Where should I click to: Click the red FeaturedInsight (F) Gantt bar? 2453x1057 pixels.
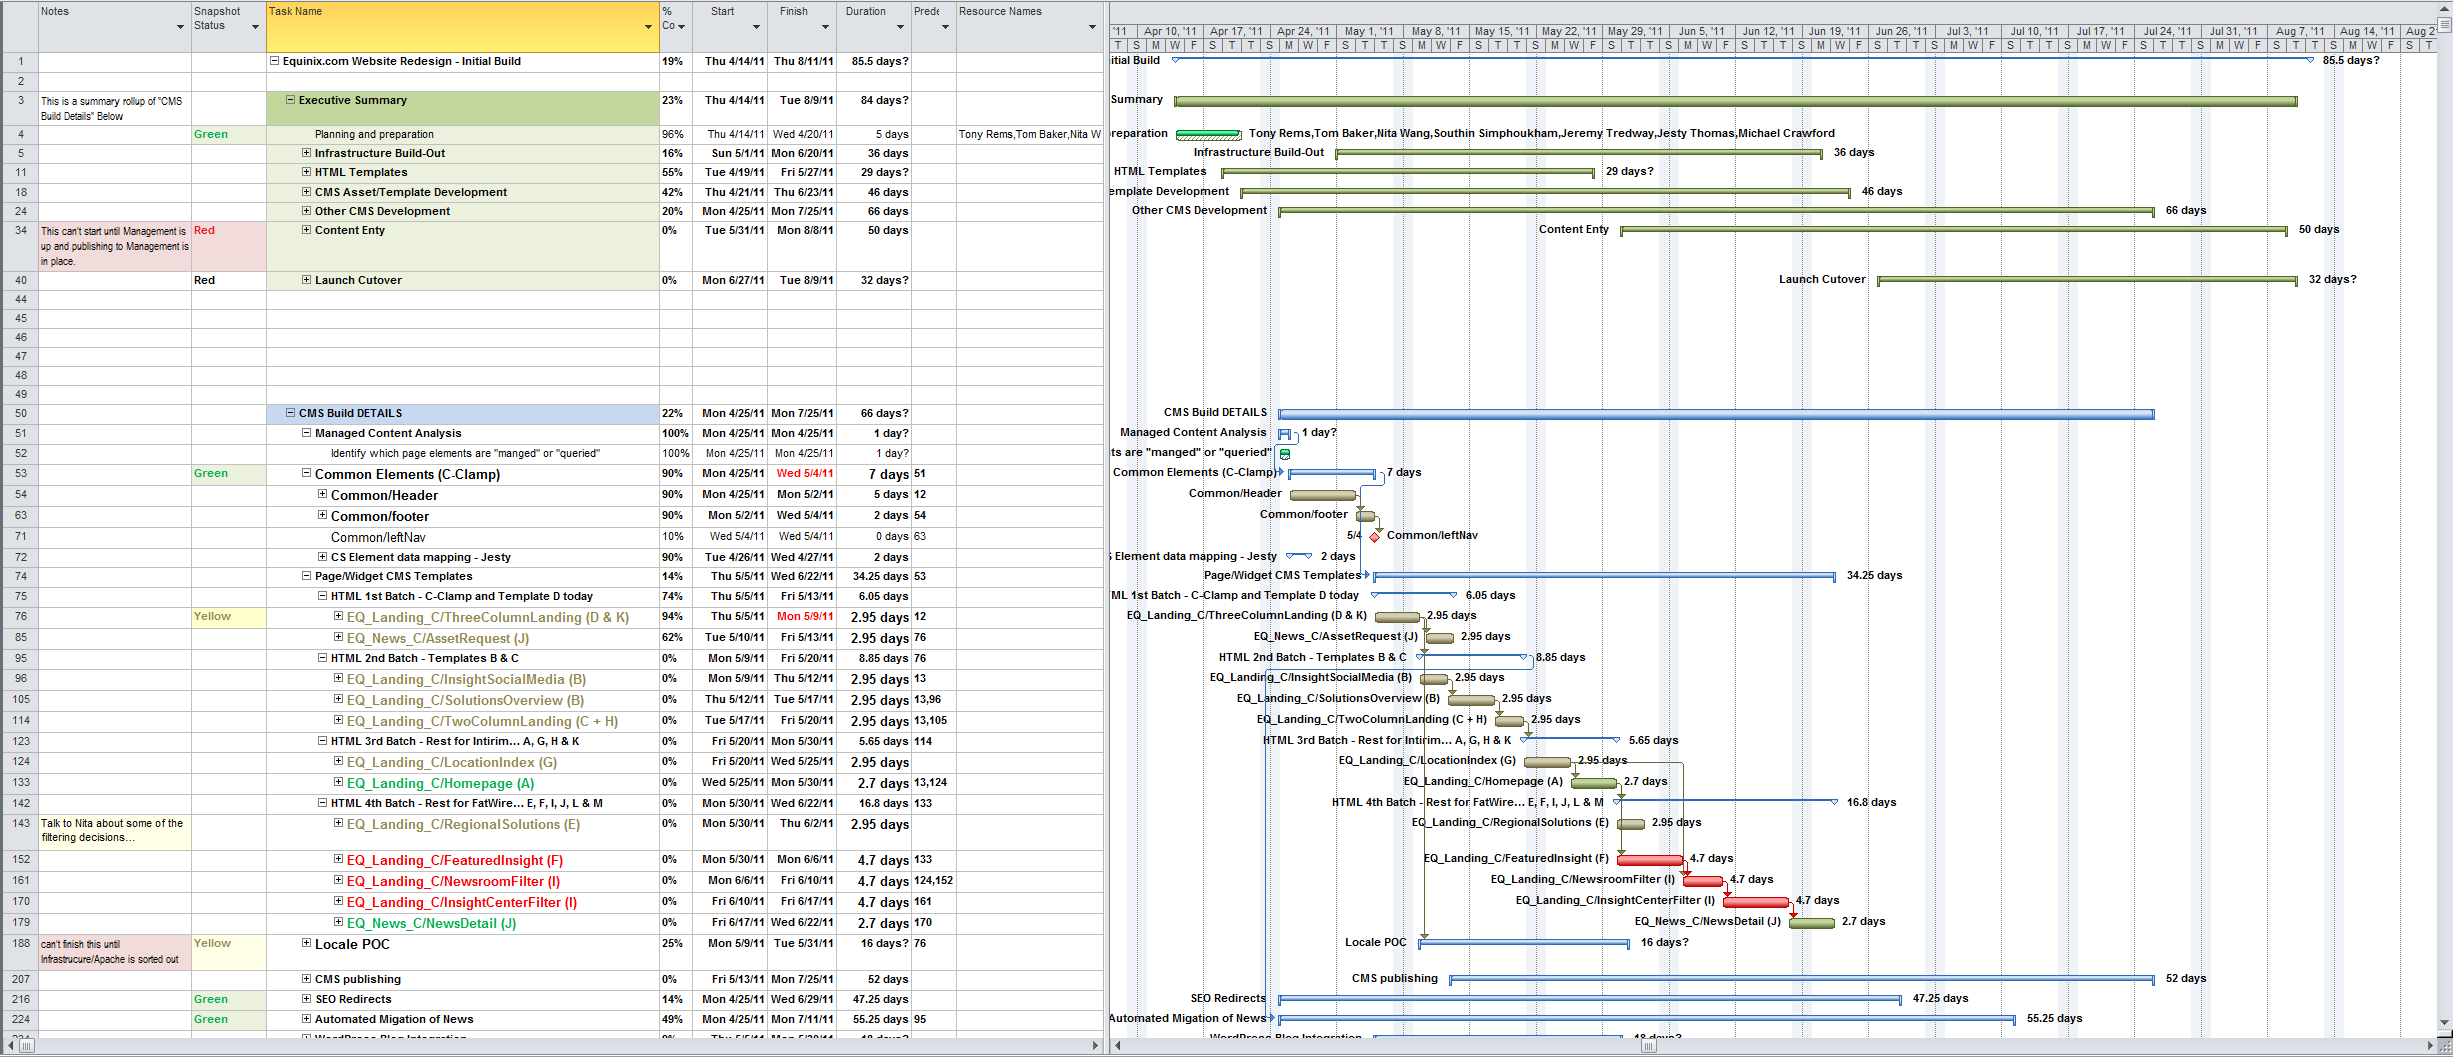pyautogui.click(x=1649, y=860)
